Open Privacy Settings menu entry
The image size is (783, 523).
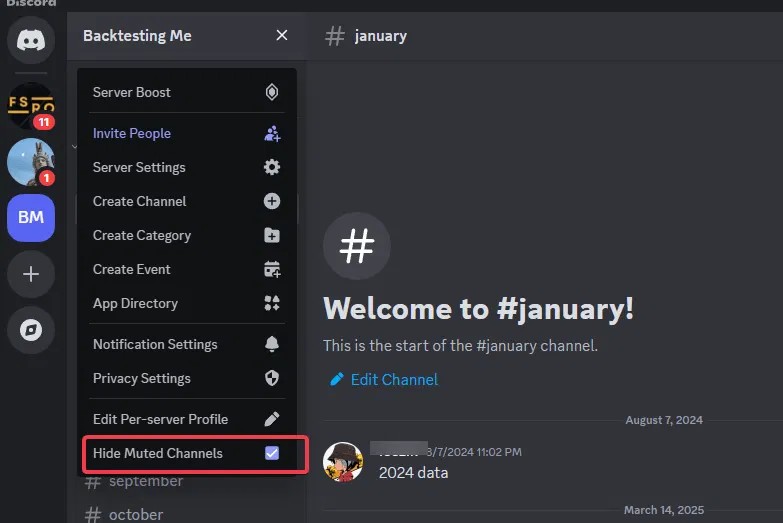142,378
